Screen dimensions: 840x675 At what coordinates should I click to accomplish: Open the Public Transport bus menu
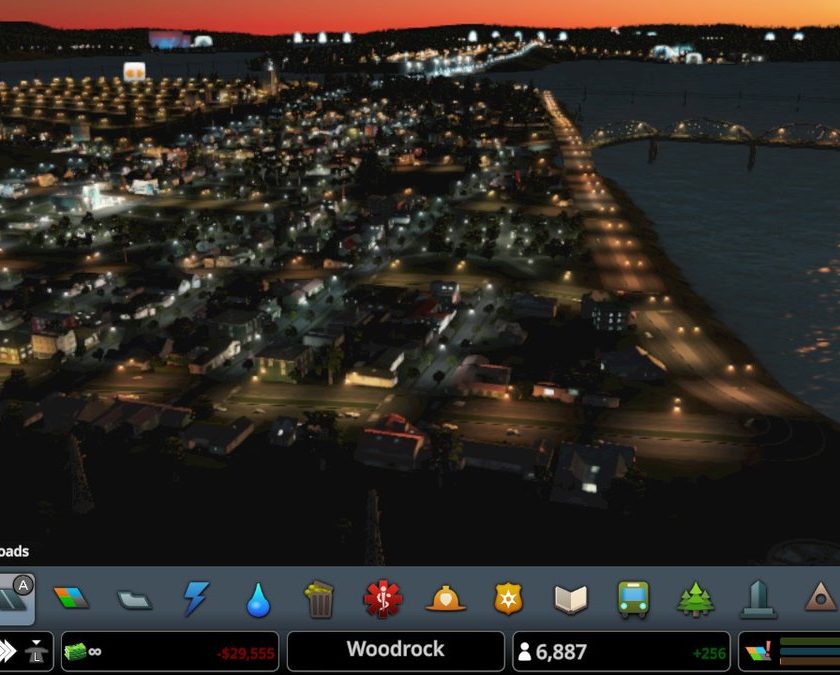pos(633,599)
